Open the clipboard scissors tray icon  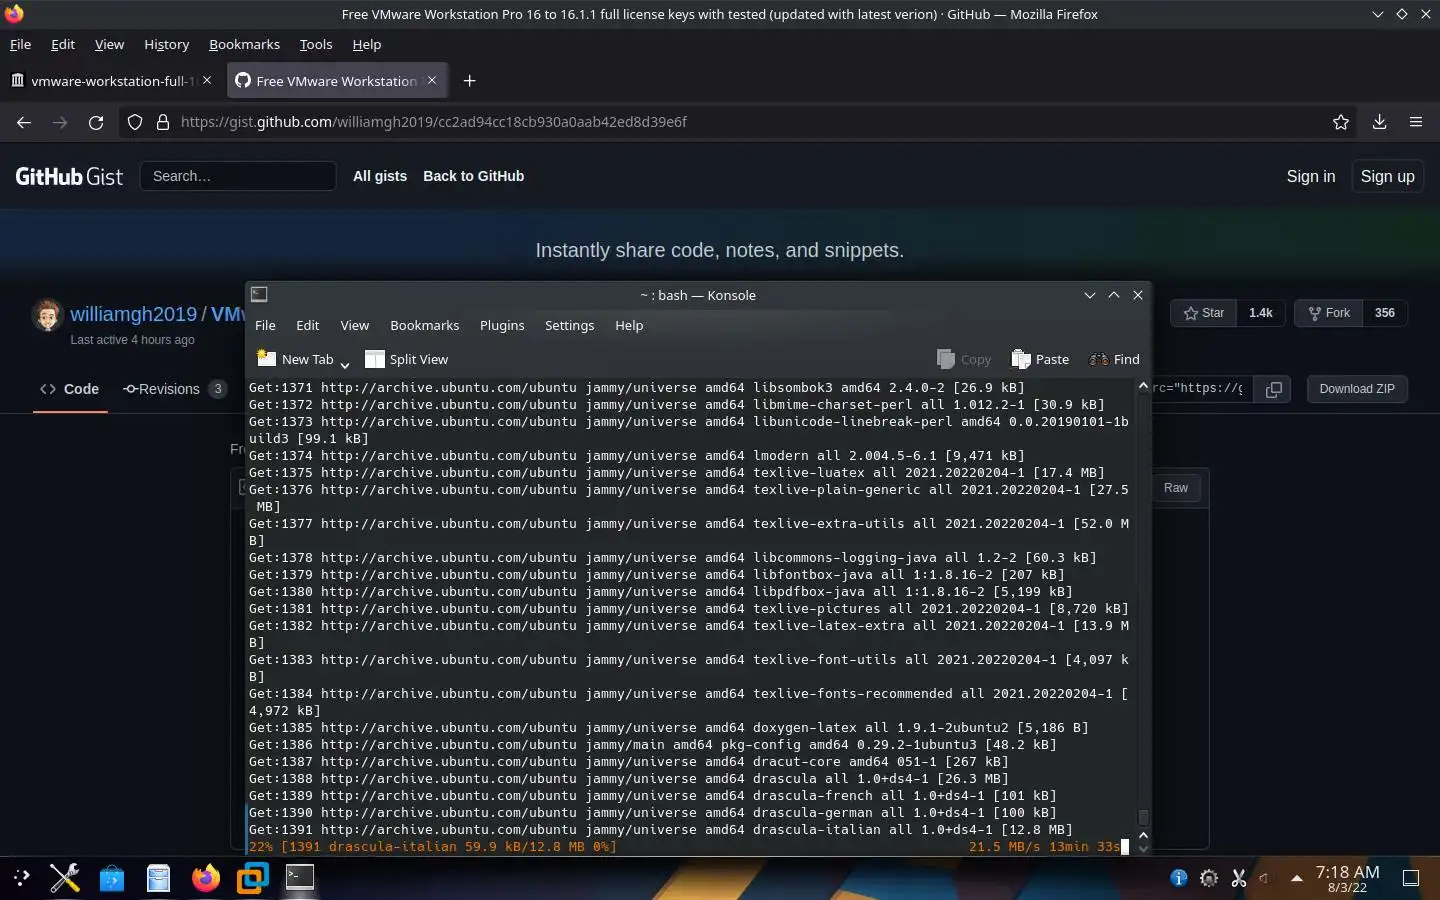1238,878
